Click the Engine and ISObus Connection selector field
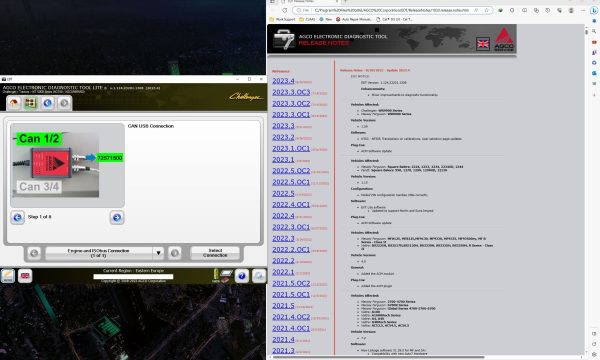 [99, 253]
